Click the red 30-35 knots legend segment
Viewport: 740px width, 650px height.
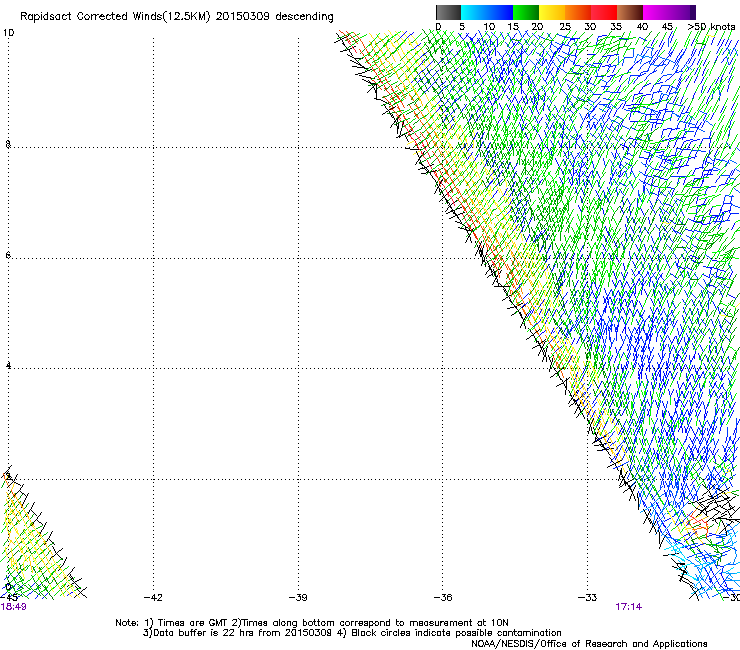604,12
